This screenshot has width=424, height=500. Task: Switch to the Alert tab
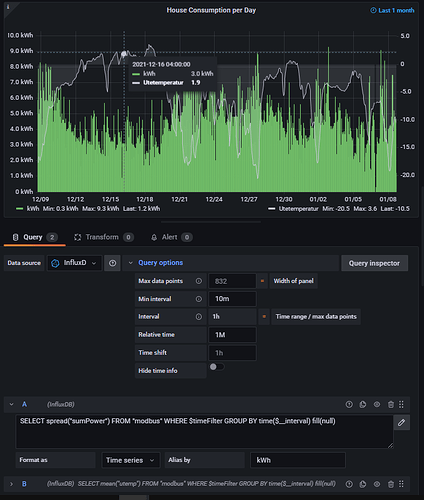171,237
